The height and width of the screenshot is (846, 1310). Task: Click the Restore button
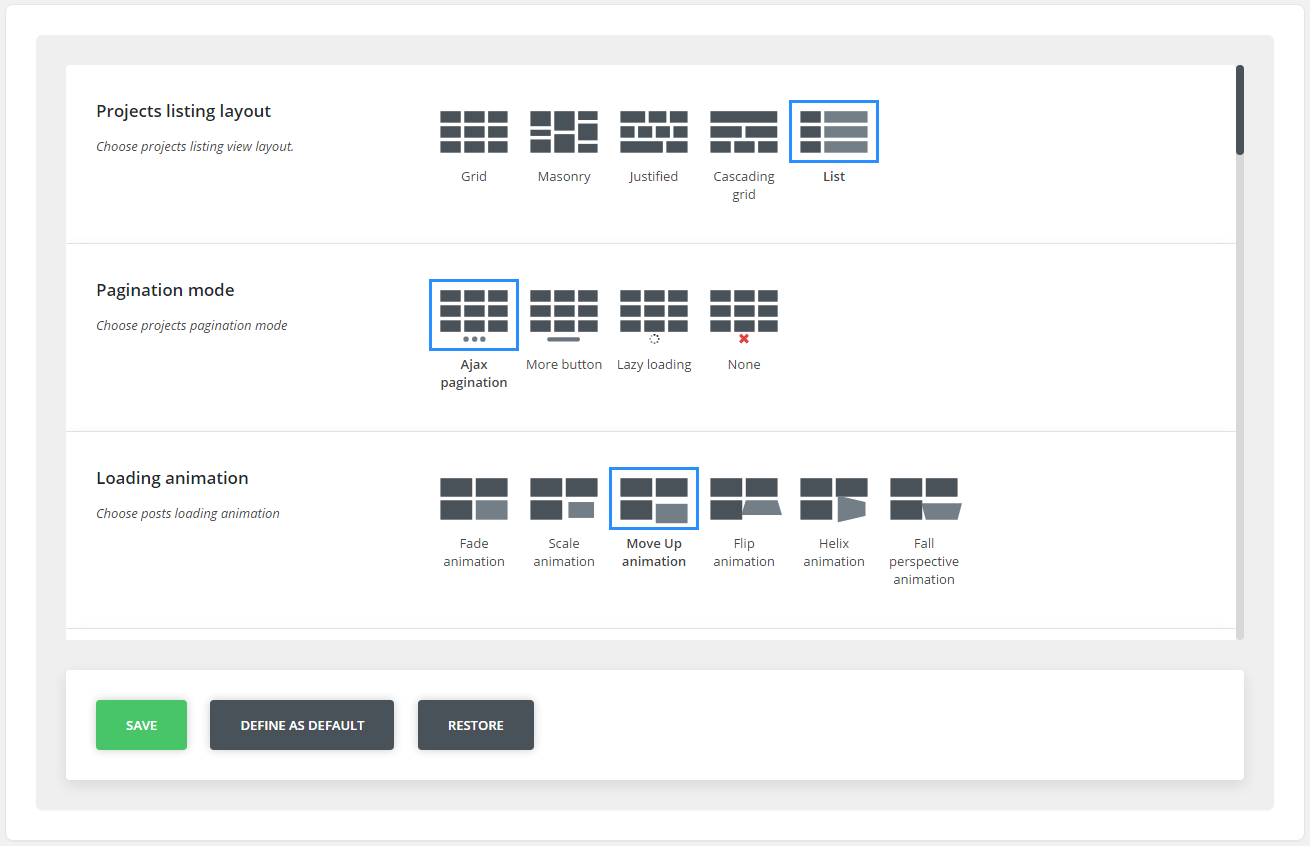pos(476,725)
